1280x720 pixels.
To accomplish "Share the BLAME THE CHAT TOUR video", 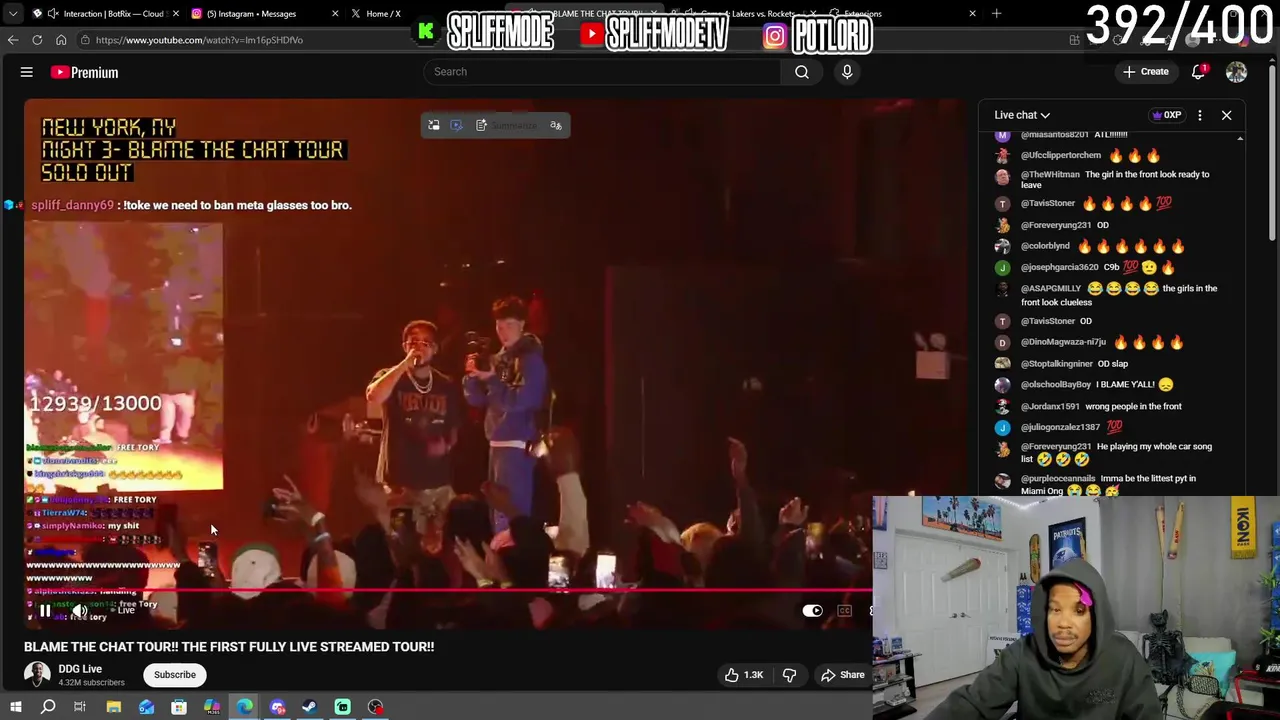I will [843, 675].
